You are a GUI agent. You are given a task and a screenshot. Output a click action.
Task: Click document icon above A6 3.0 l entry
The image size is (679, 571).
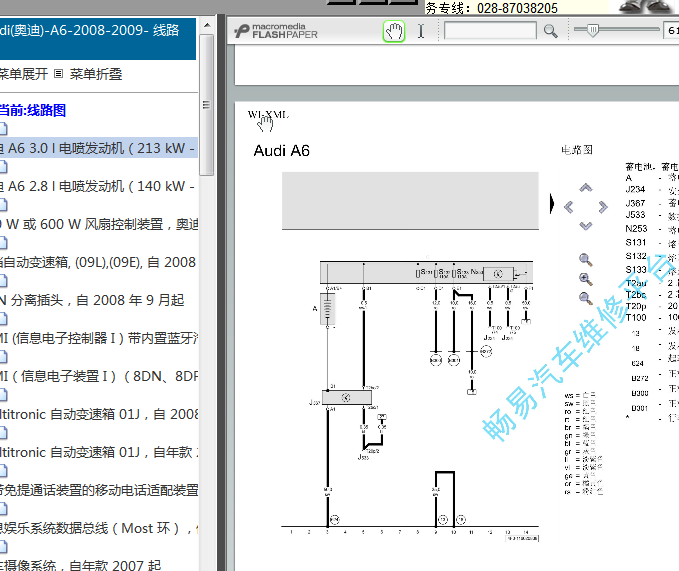(3, 129)
